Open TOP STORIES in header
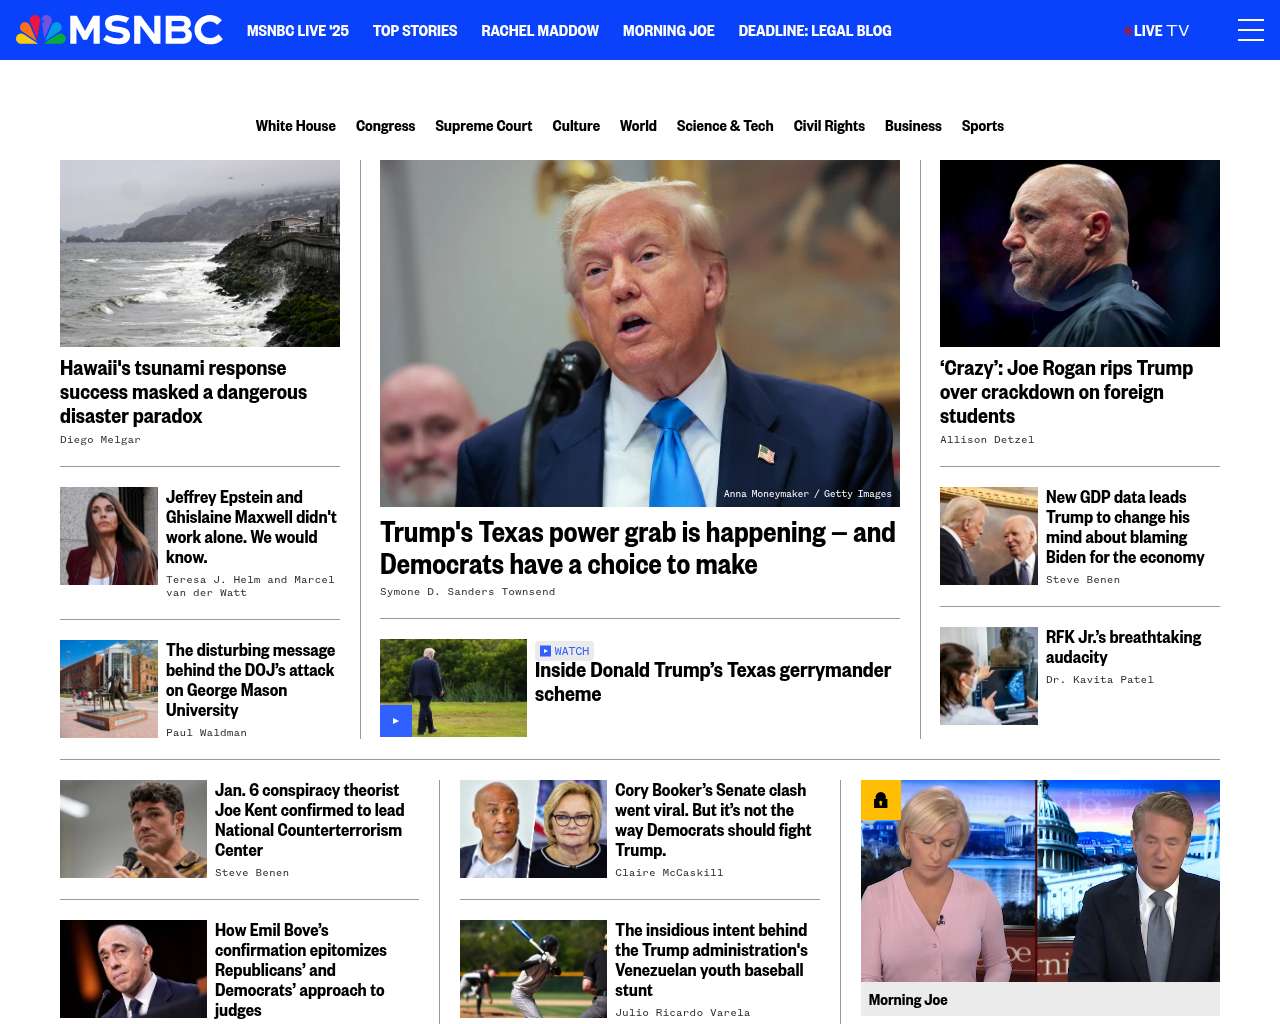Image resolution: width=1280 pixels, height=1024 pixels. click(x=415, y=31)
